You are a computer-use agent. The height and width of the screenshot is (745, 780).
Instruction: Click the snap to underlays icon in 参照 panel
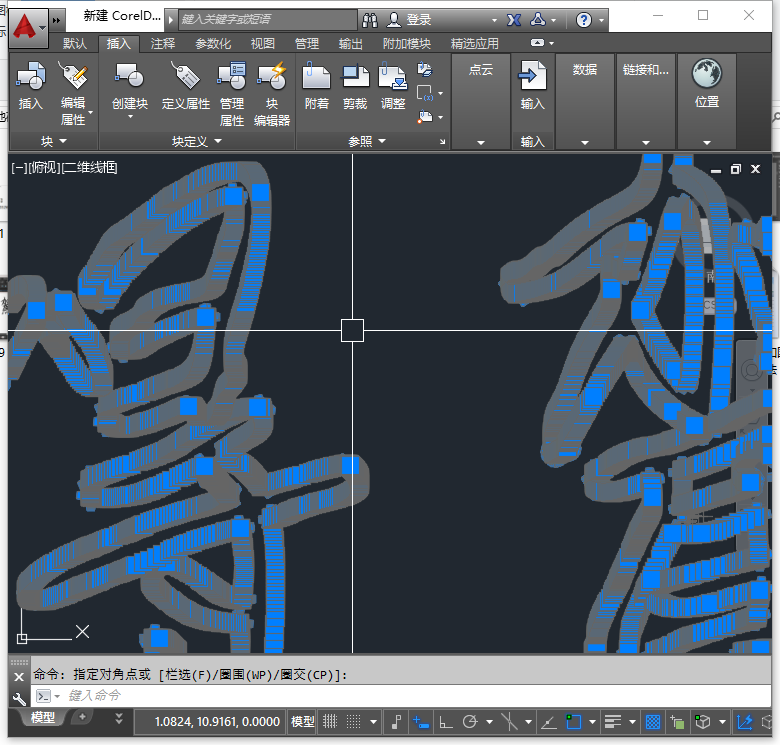[x=425, y=117]
